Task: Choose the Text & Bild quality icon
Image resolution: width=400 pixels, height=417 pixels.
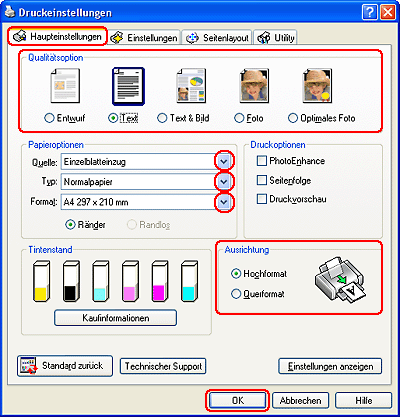Action: (191, 86)
